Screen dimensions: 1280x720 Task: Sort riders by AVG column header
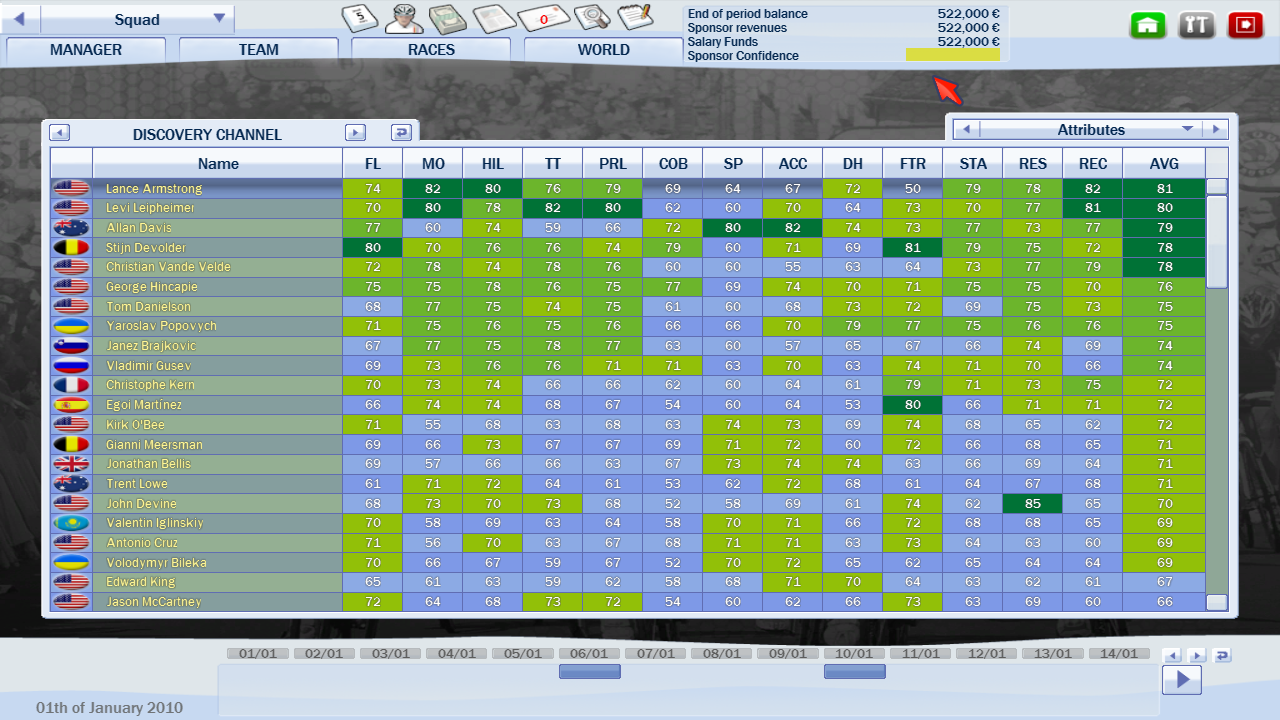coord(1164,164)
